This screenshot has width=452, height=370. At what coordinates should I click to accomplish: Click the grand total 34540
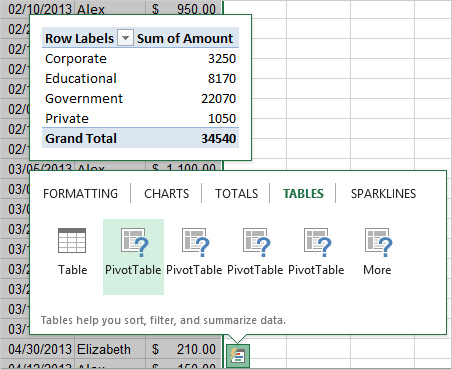pyautogui.click(x=218, y=139)
